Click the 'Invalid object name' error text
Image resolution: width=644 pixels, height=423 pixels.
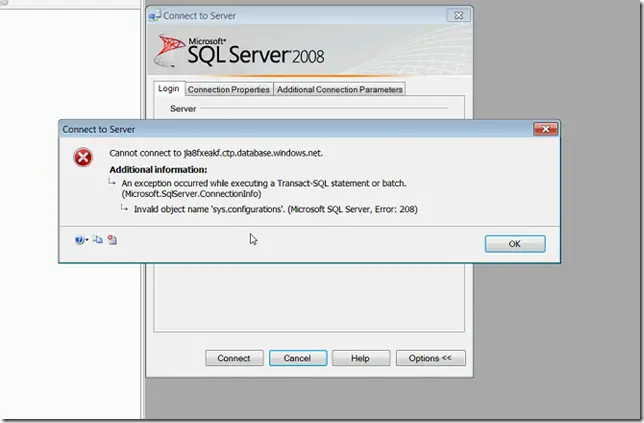[275, 210]
